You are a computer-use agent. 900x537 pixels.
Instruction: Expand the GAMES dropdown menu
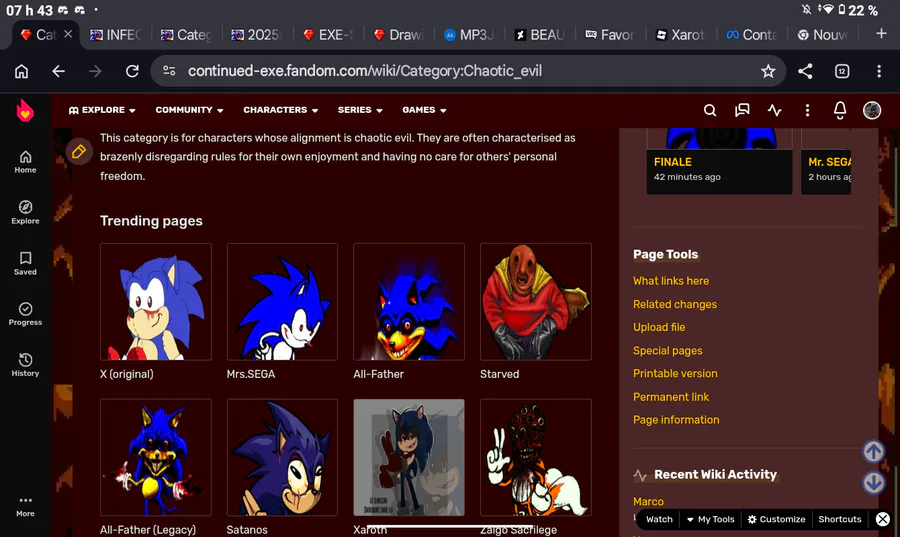pyautogui.click(x=424, y=110)
